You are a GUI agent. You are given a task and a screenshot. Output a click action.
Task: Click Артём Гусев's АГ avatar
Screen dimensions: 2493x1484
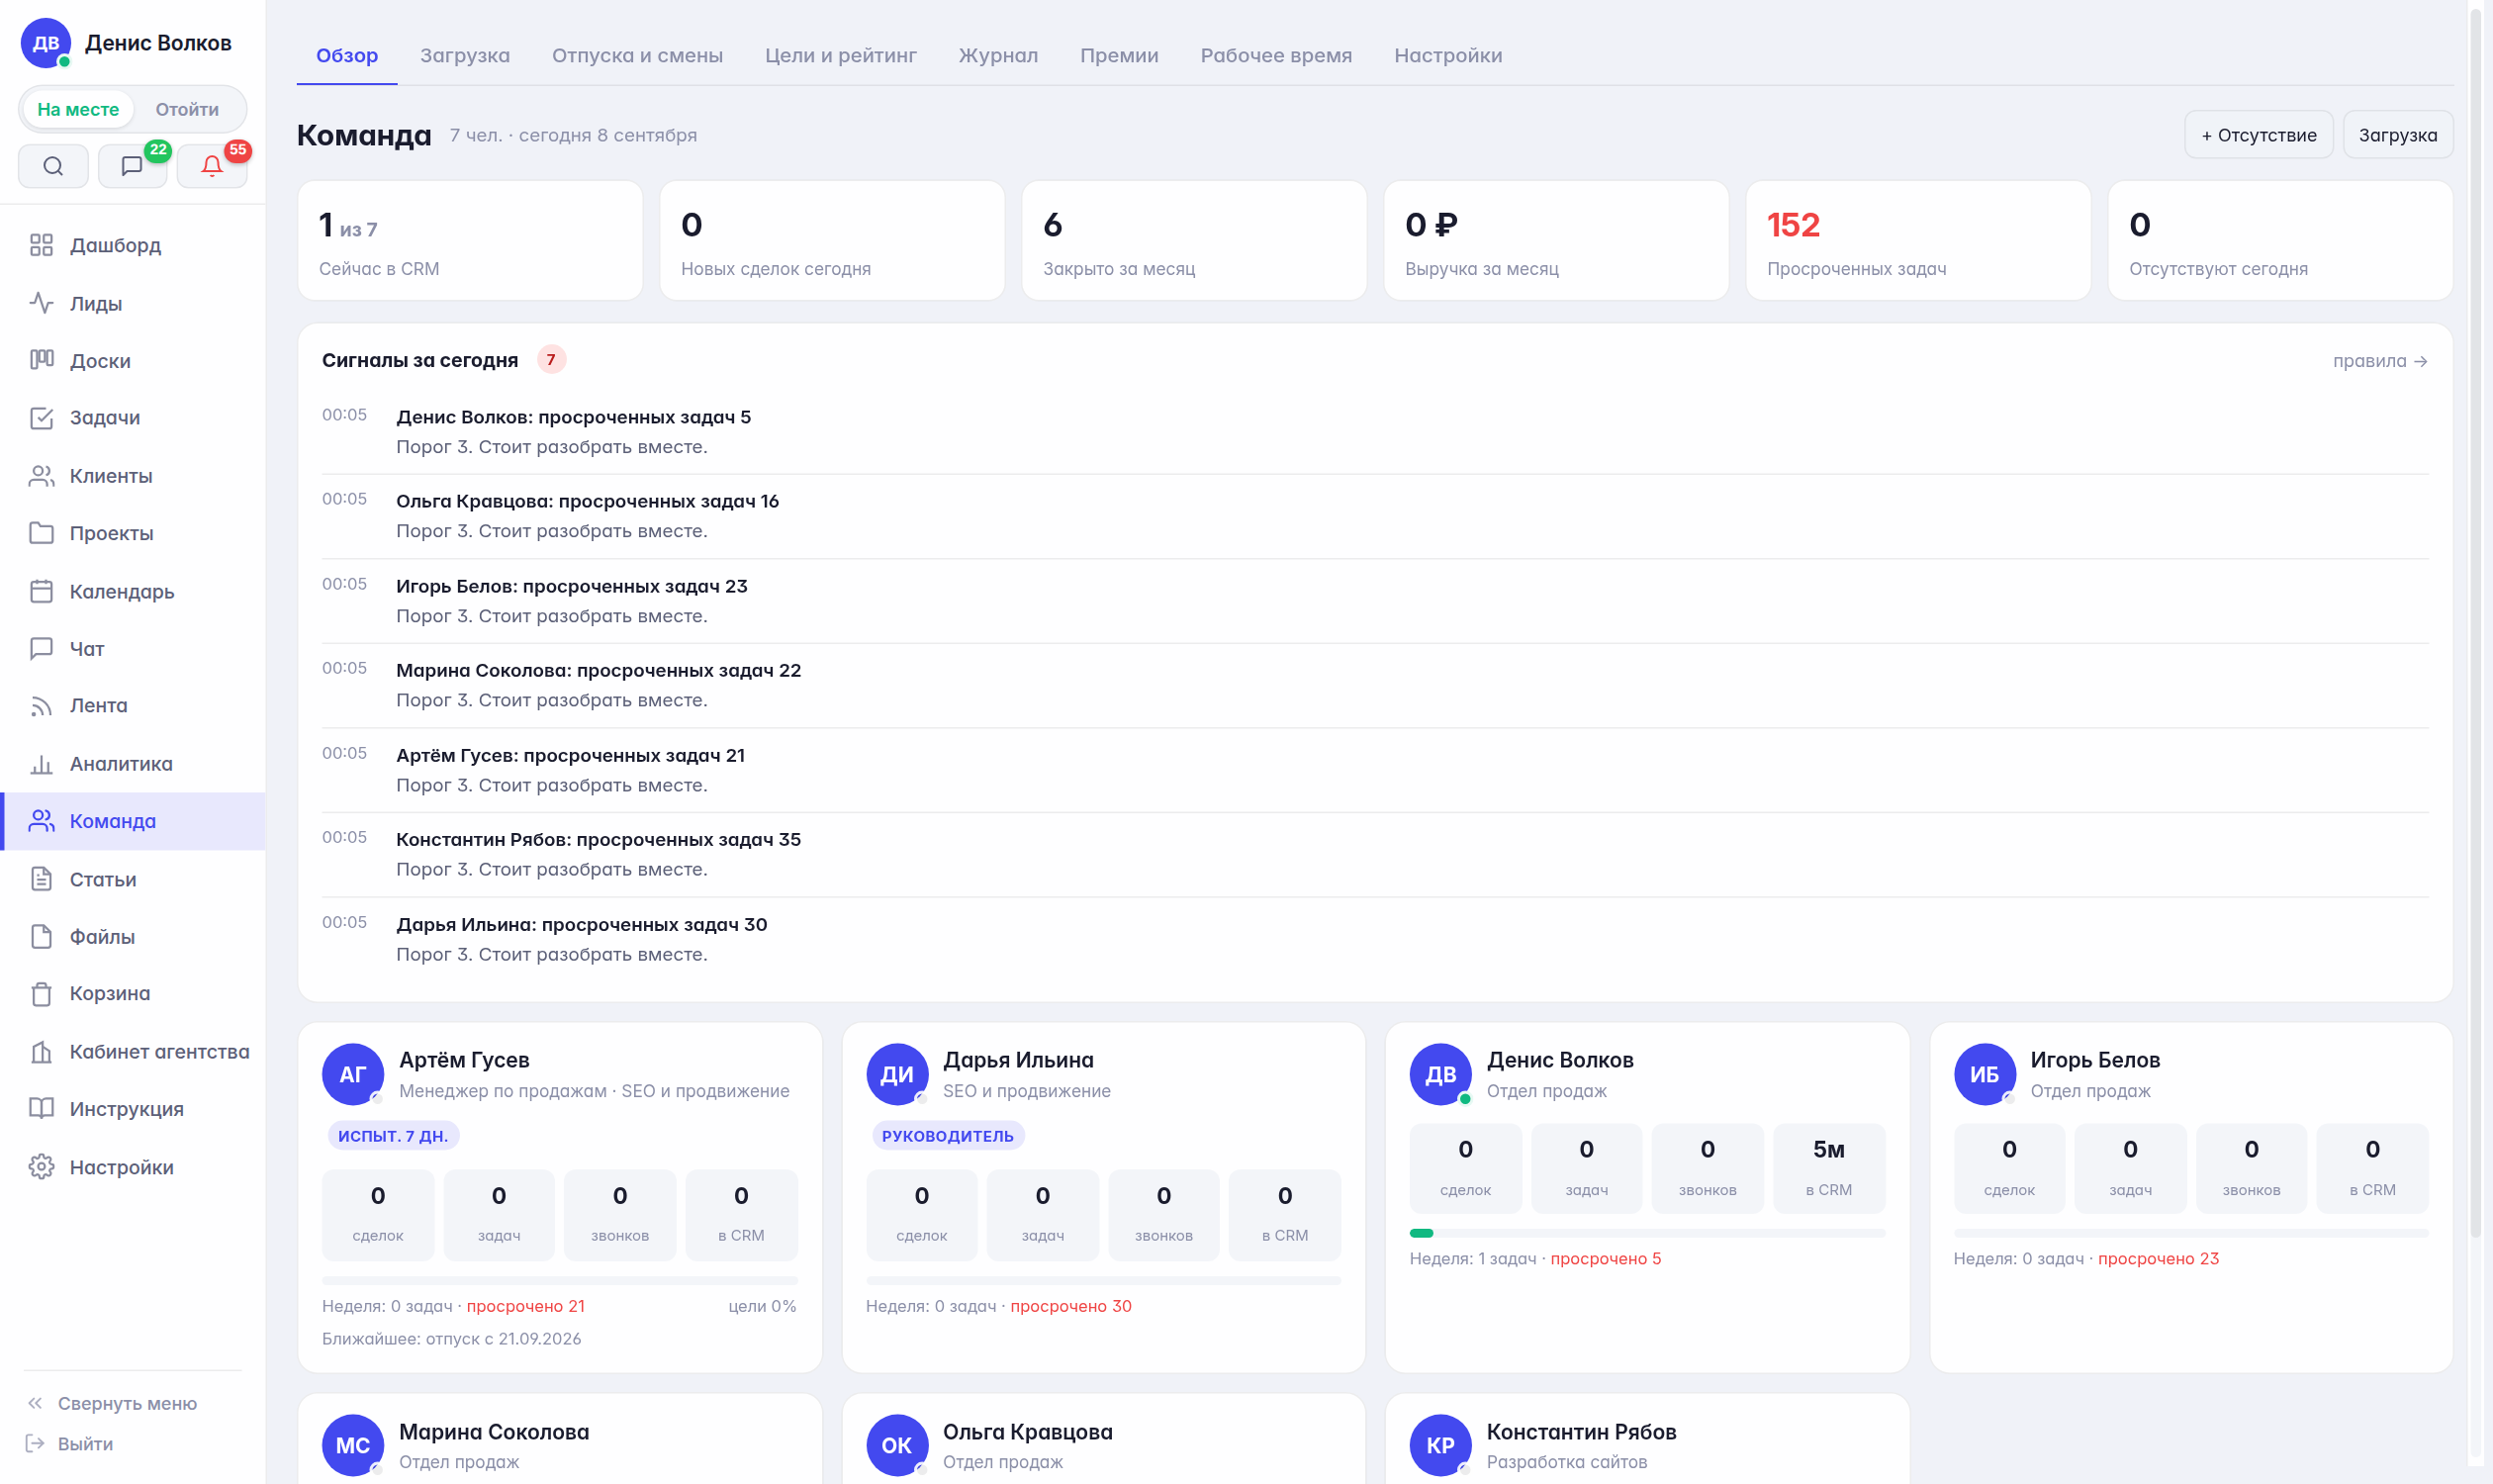pos(353,1074)
